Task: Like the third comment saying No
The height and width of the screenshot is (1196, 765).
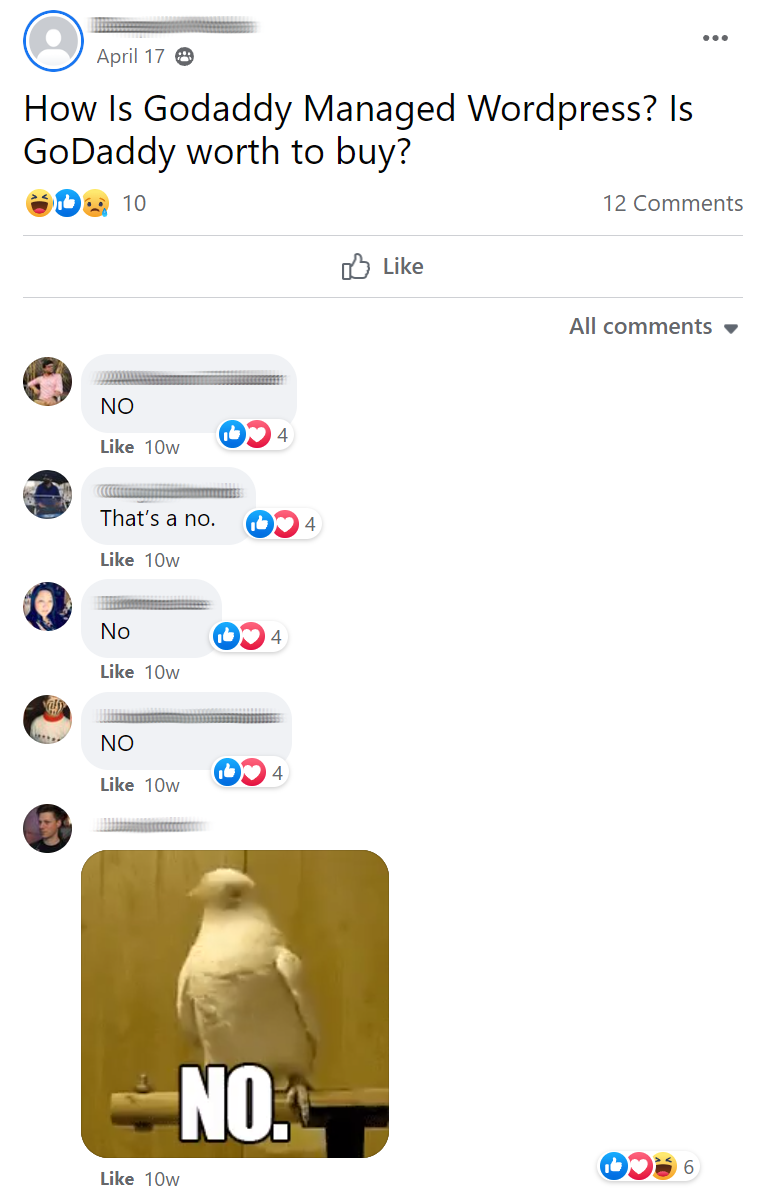Action: [x=117, y=672]
